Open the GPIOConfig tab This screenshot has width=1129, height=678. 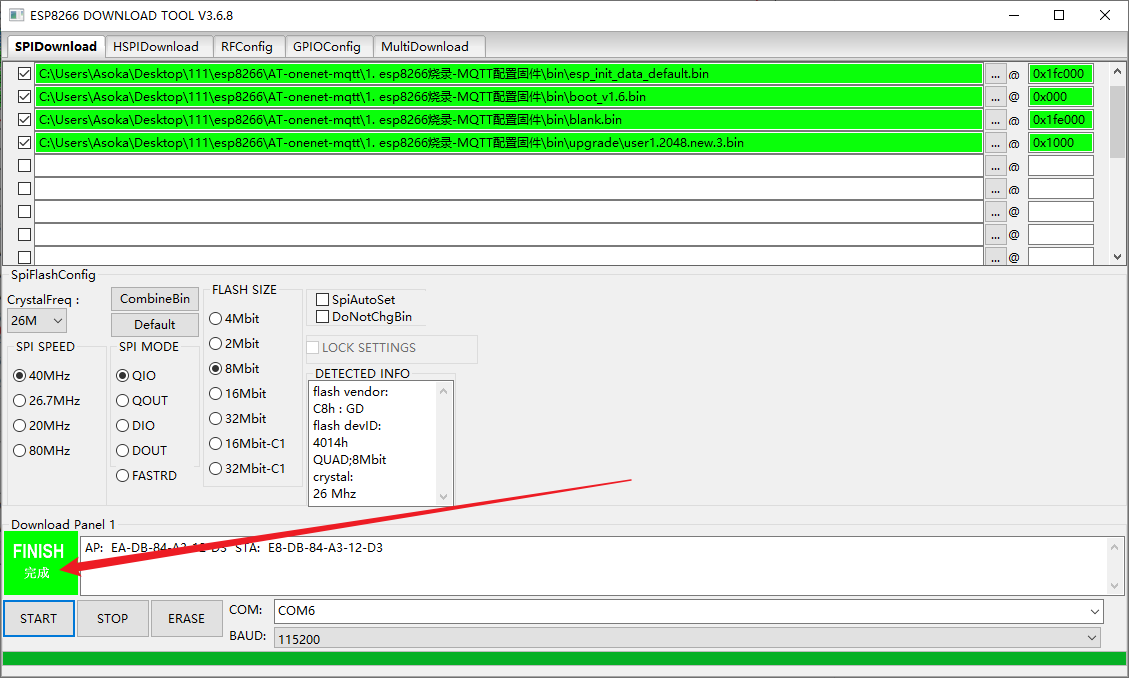click(x=327, y=47)
